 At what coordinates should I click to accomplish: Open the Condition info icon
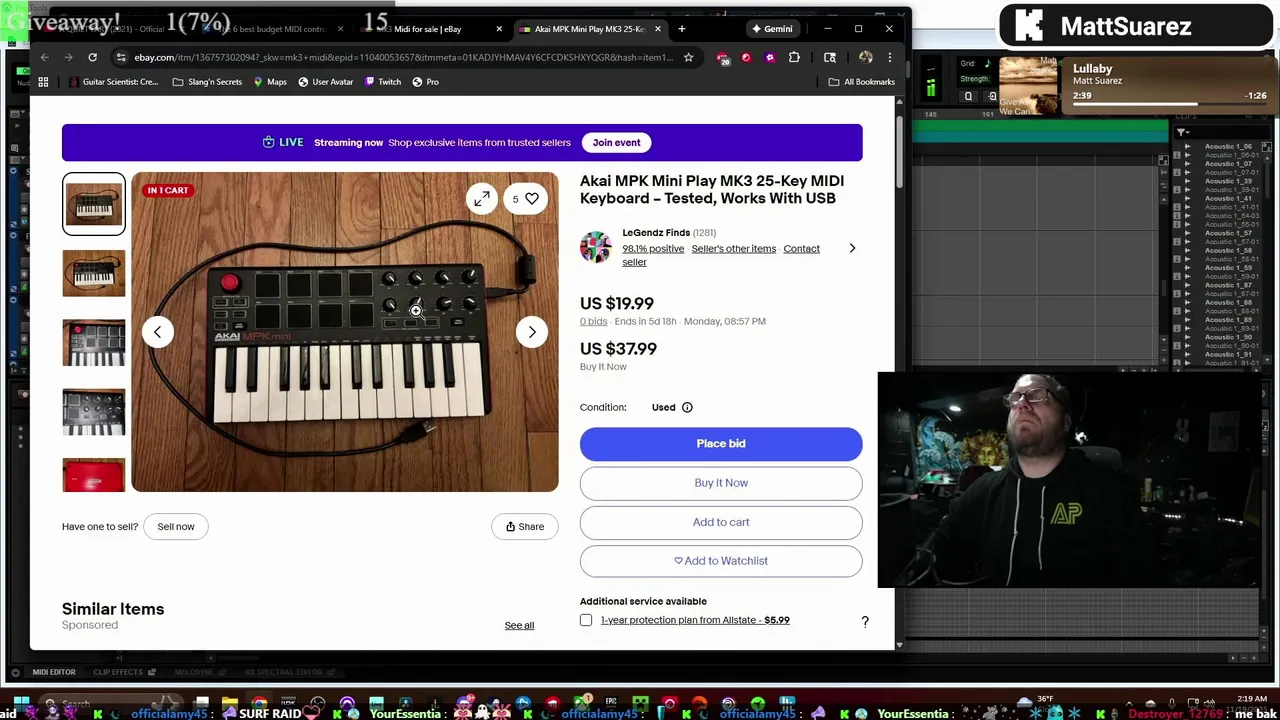[x=687, y=407]
